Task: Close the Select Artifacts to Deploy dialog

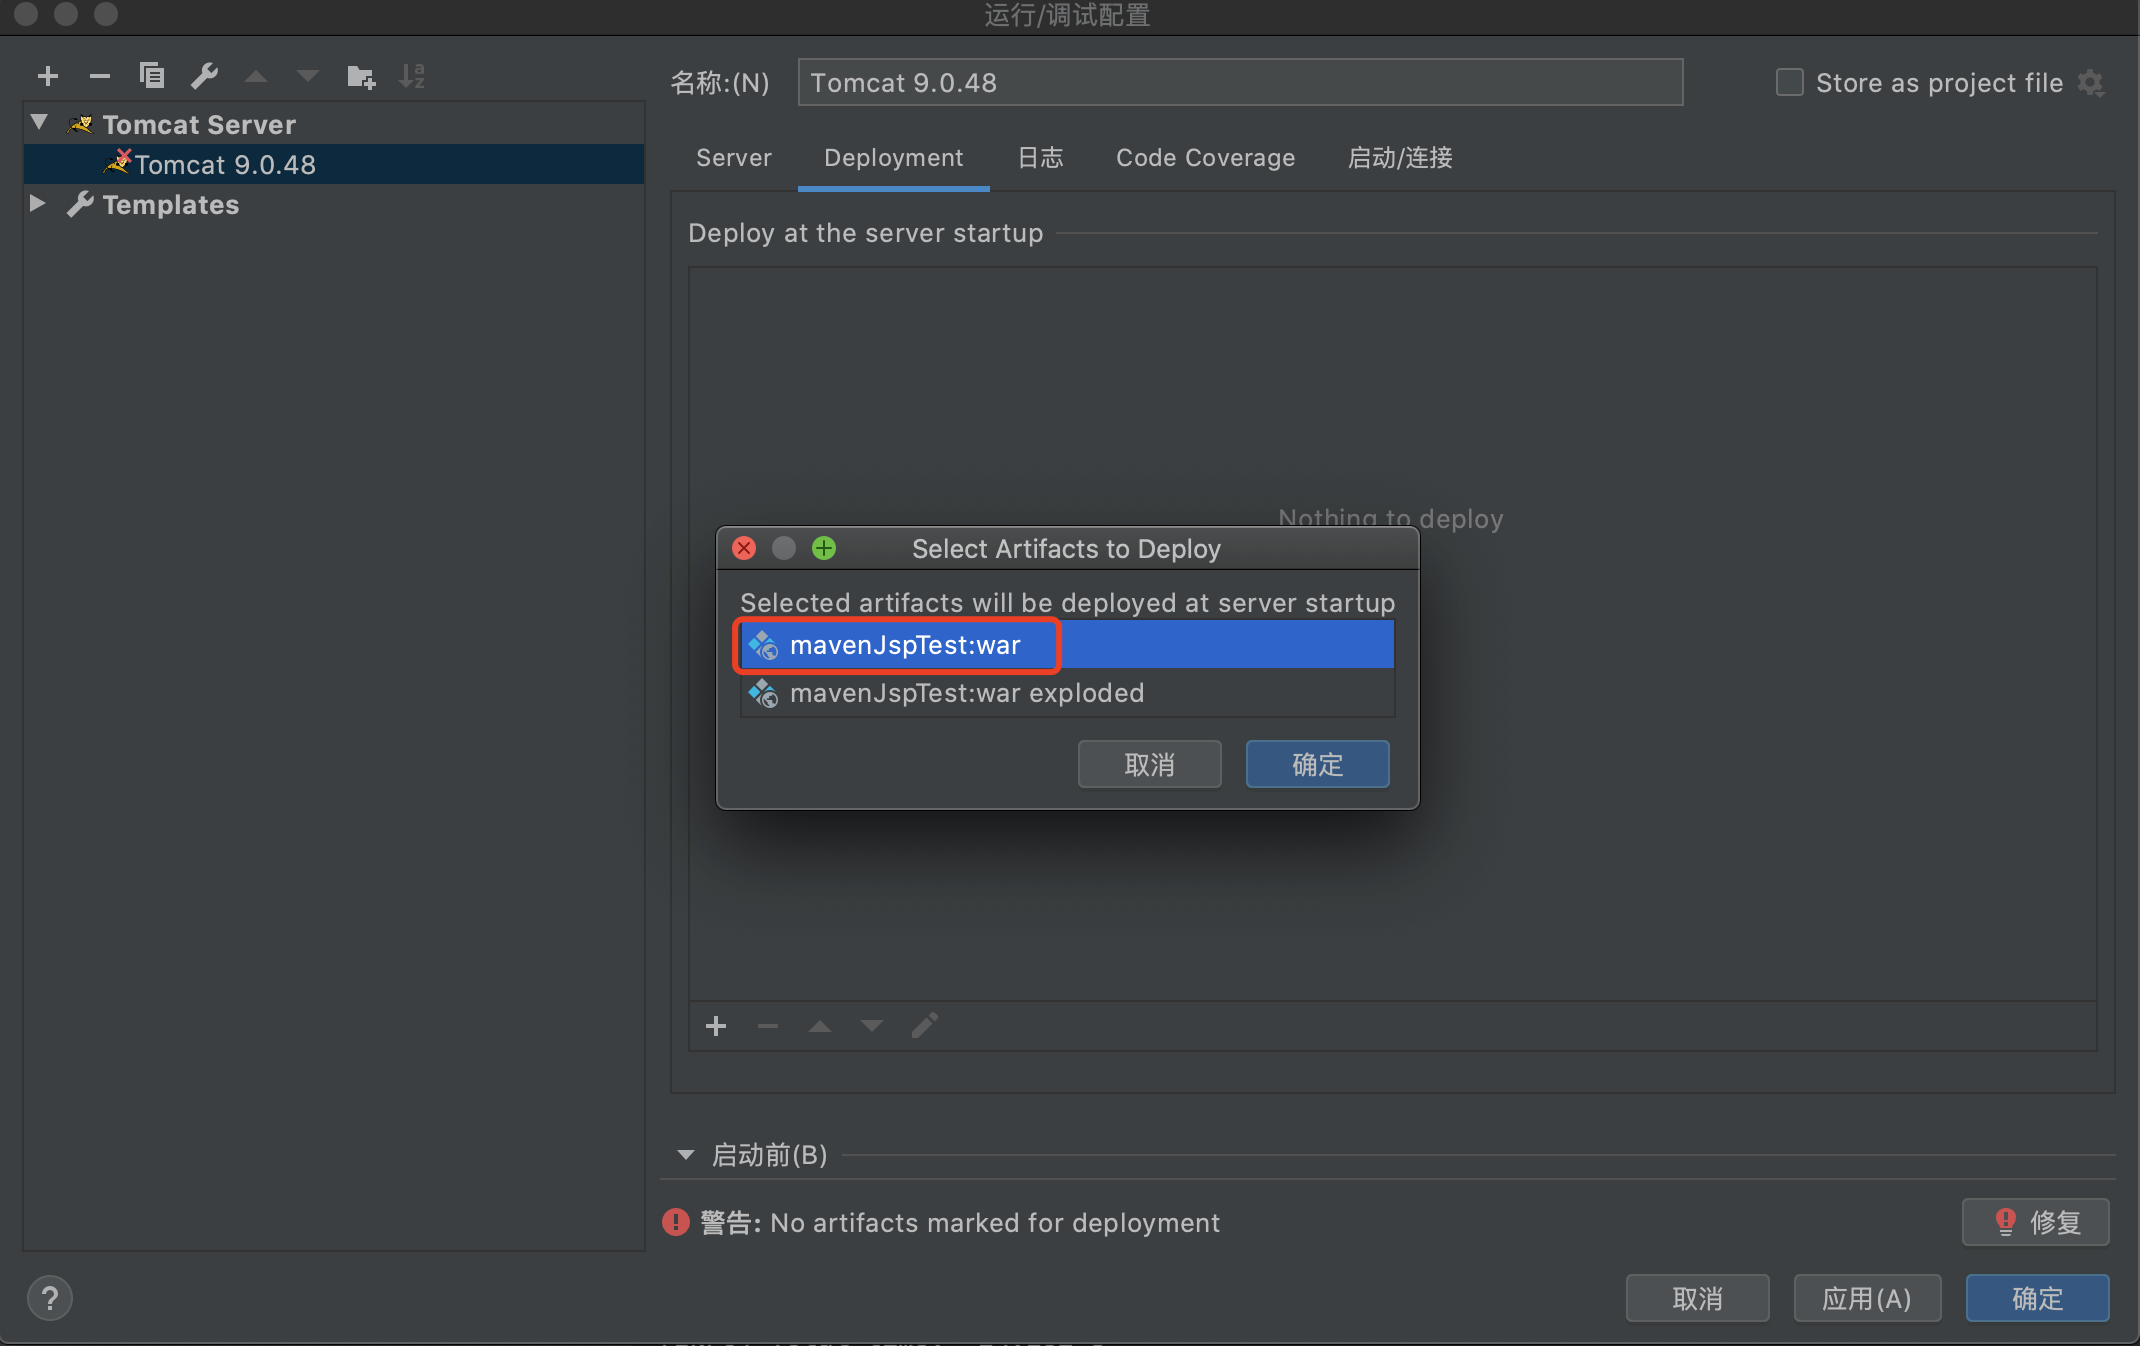Action: pyautogui.click(x=744, y=548)
